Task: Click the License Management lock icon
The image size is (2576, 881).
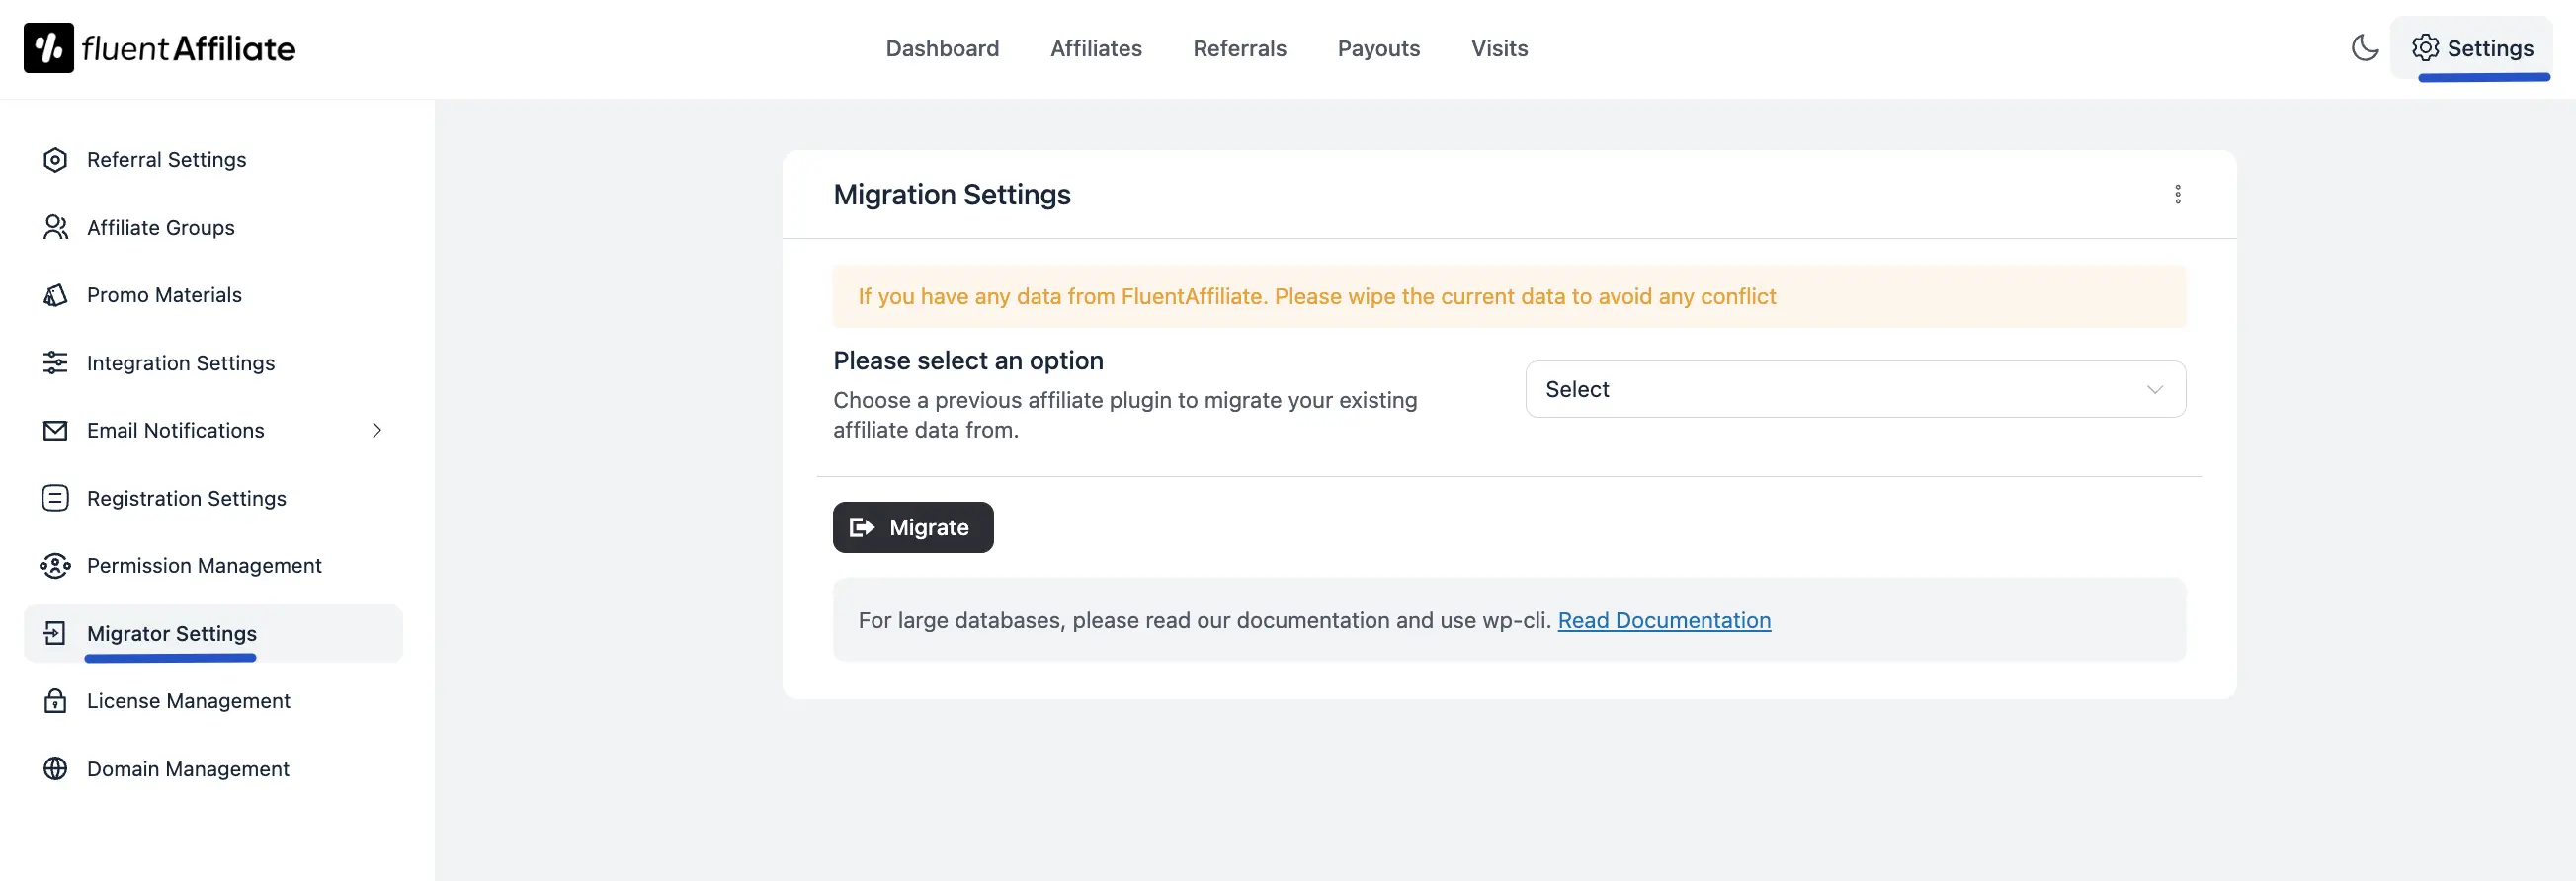Action: [55, 701]
